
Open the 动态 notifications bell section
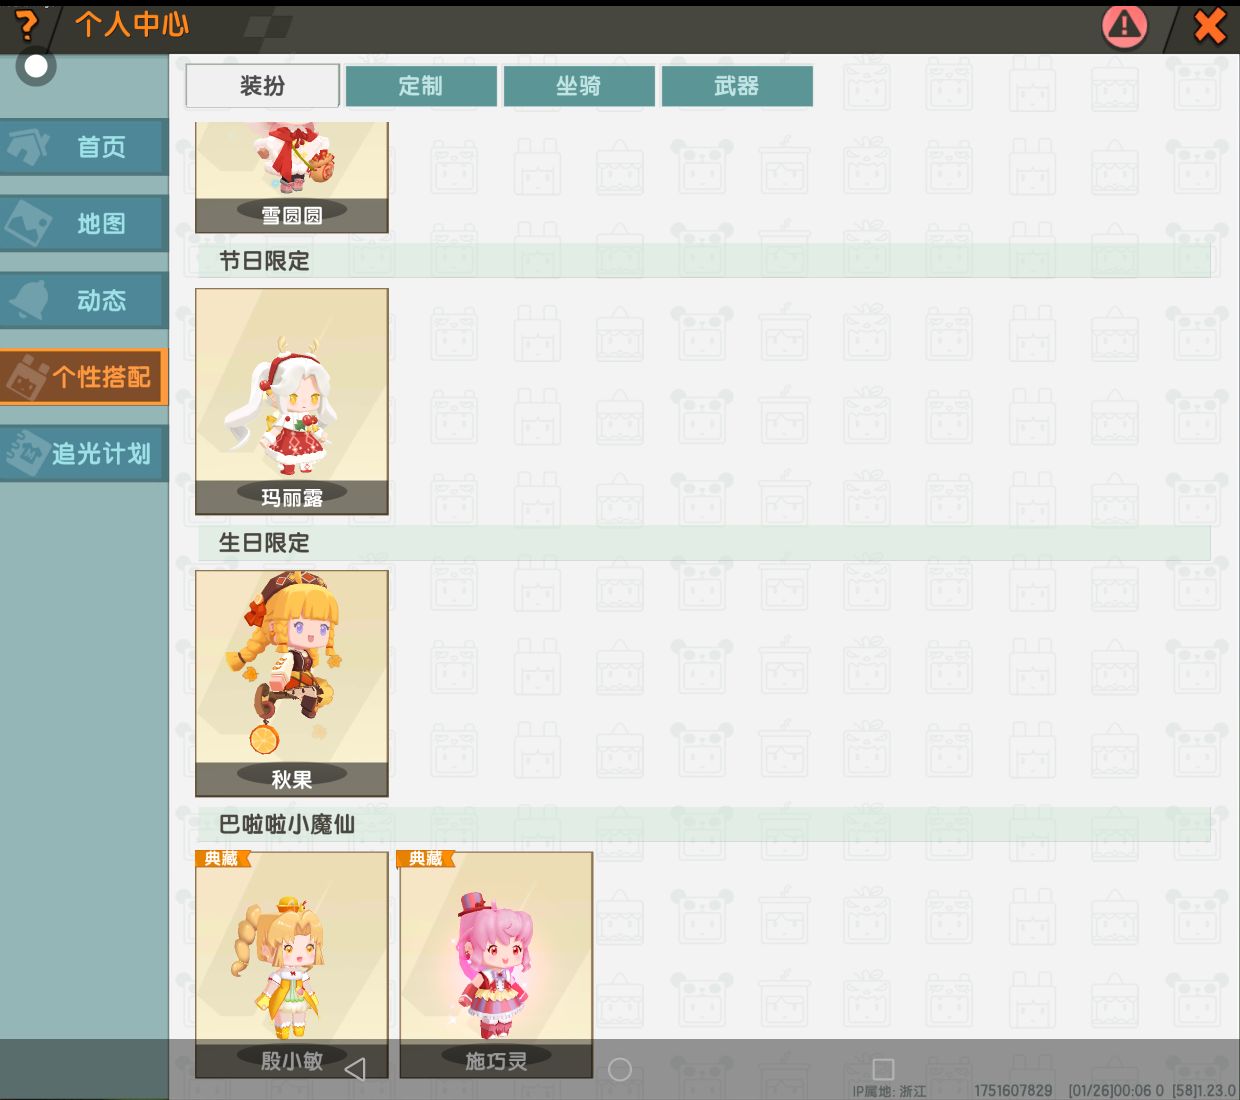[x=84, y=300]
